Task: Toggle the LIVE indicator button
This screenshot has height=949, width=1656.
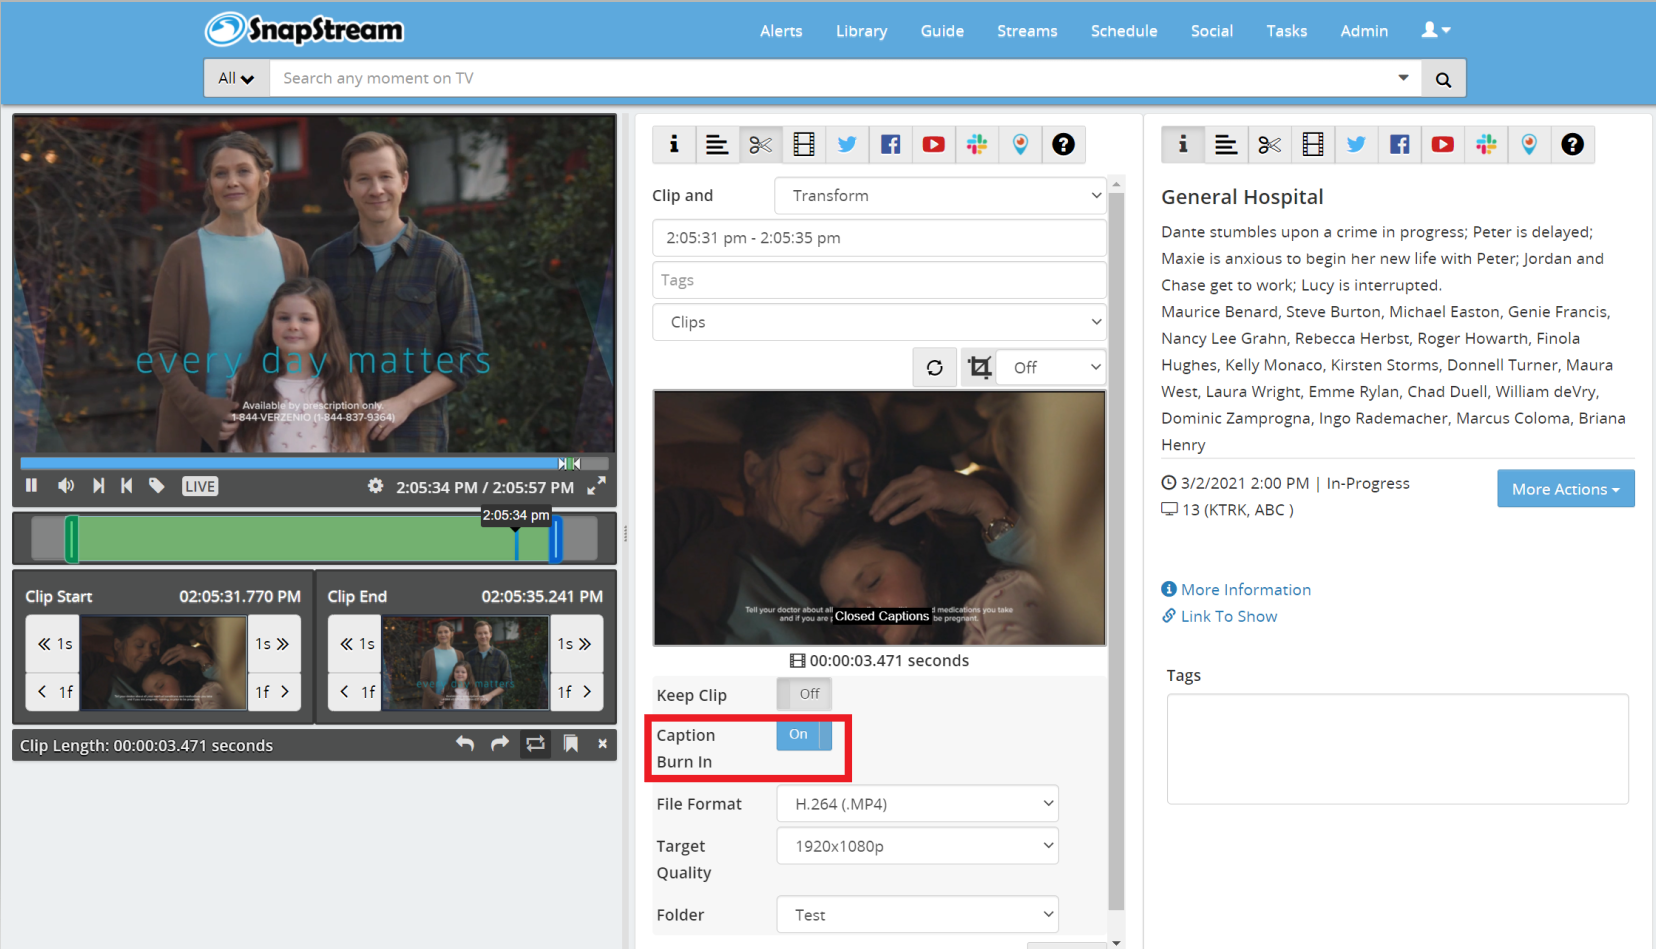Action: [200, 487]
